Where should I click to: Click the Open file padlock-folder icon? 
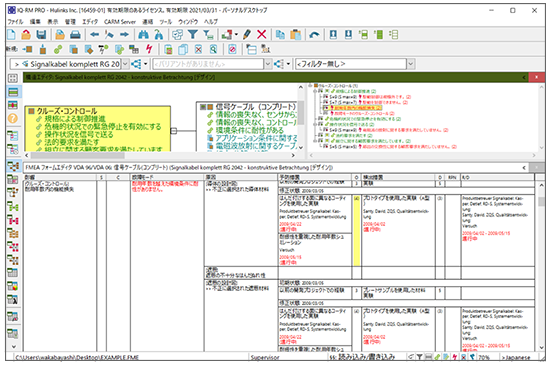tap(26, 34)
